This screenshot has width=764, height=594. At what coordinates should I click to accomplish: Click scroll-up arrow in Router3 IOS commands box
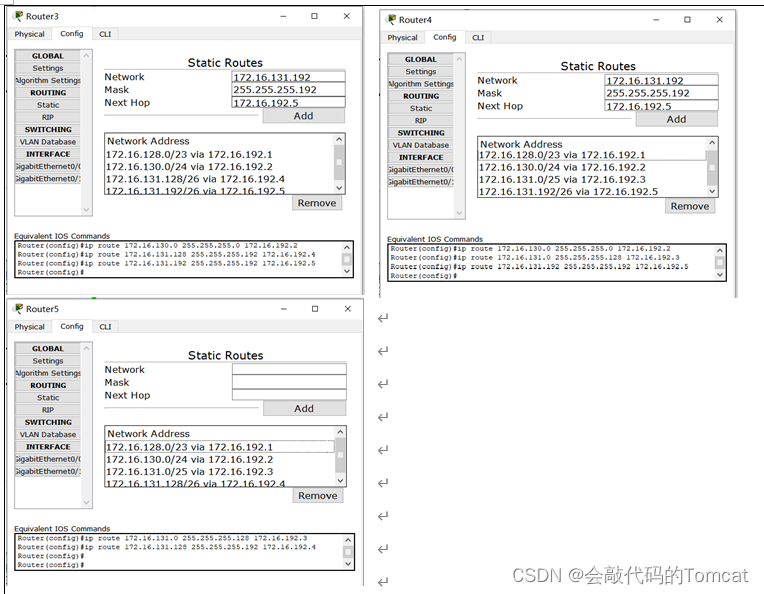(347, 247)
